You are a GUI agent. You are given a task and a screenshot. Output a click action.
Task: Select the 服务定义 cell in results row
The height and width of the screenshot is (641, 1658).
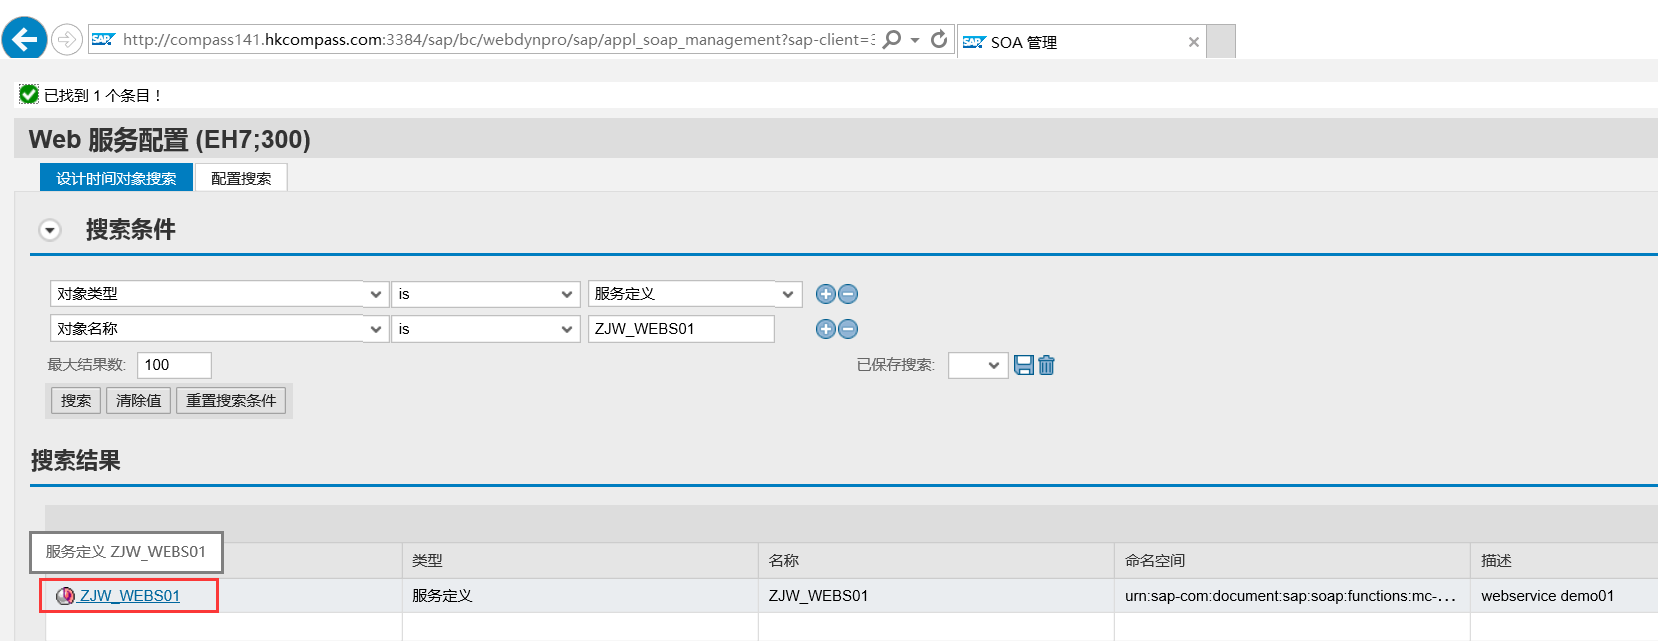tap(580, 596)
